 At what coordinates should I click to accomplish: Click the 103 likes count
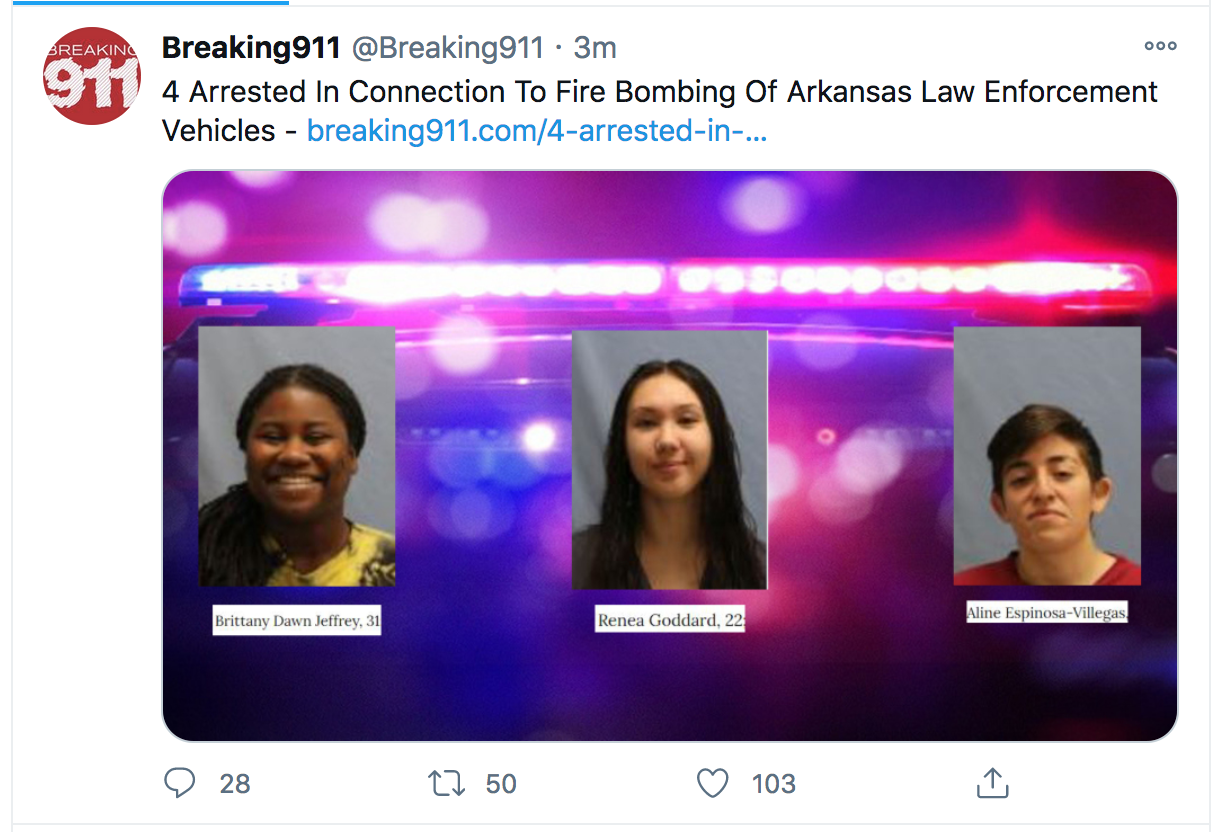coord(774,784)
